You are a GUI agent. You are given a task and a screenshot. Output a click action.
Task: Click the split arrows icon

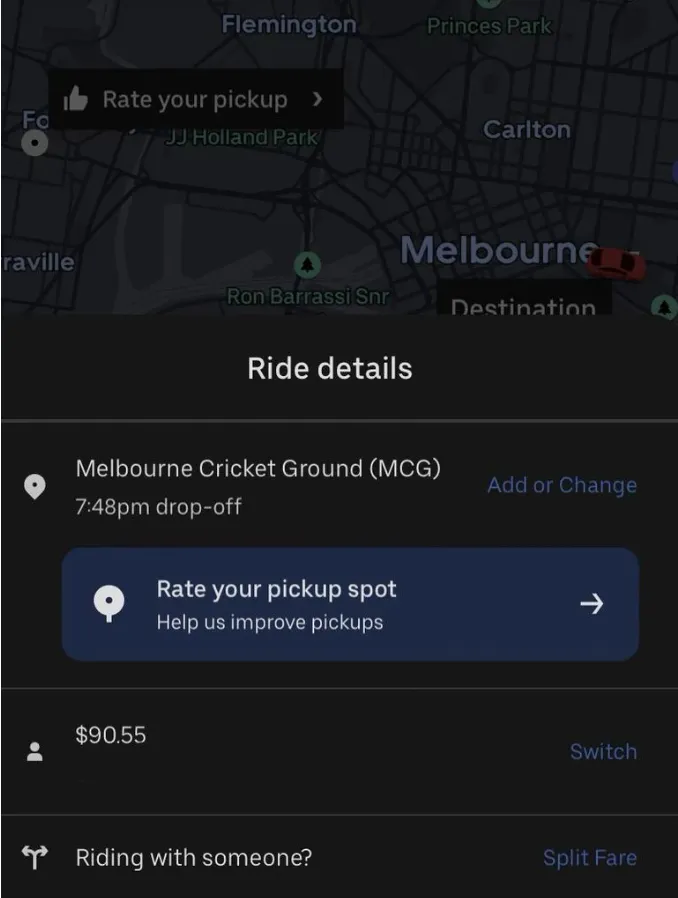[x=34, y=857]
